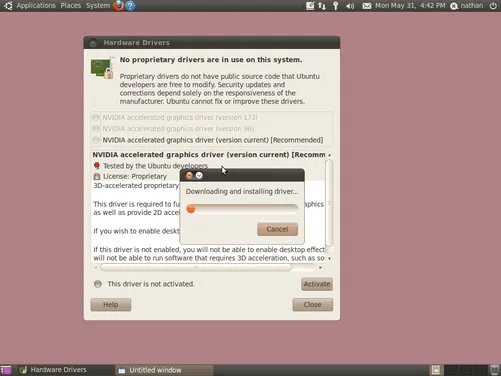Viewport: 501px width, 376px height.
Task: Open the System menu
Action: click(98, 6)
